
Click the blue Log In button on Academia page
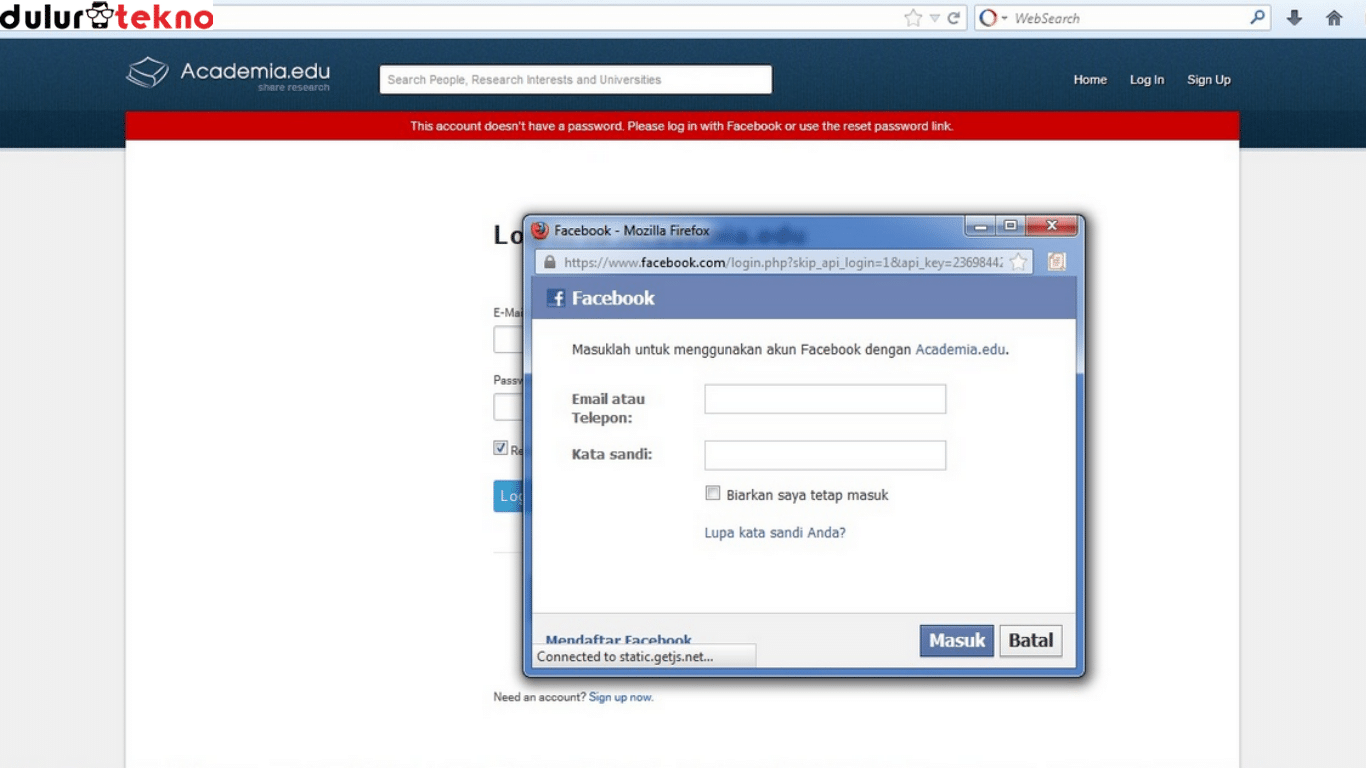[x=508, y=496]
